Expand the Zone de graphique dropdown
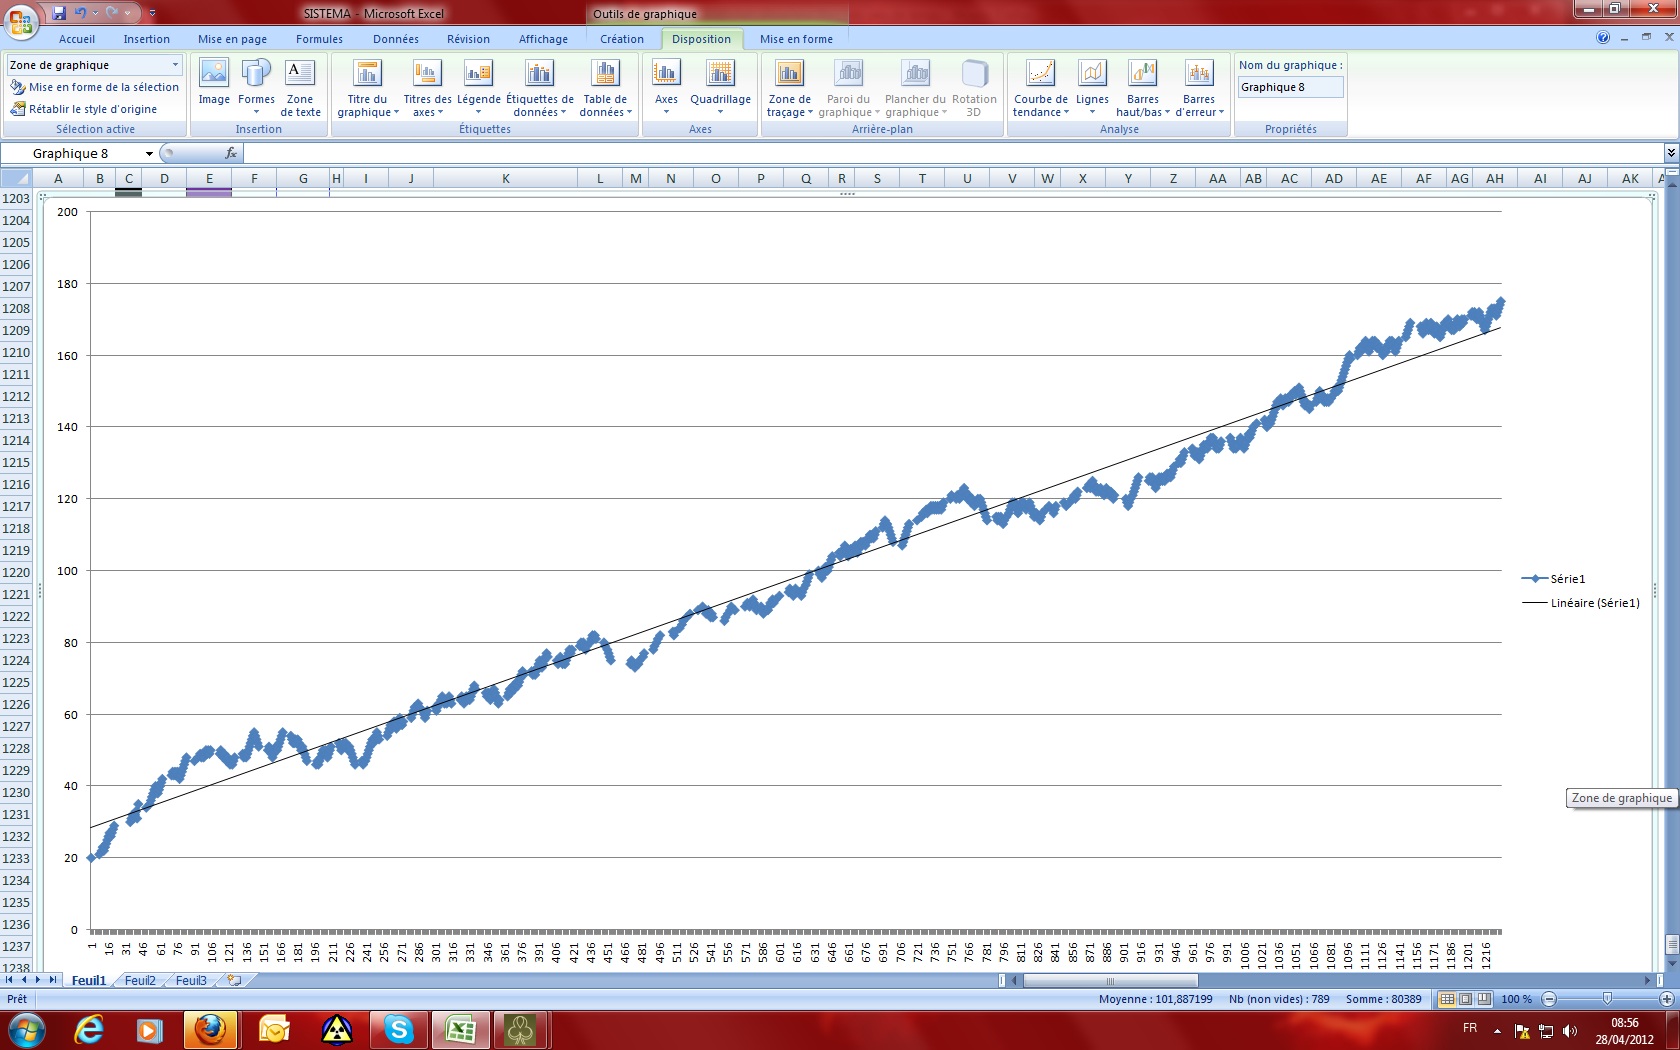Viewport: 1680px width, 1050px height. pos(175,65)
